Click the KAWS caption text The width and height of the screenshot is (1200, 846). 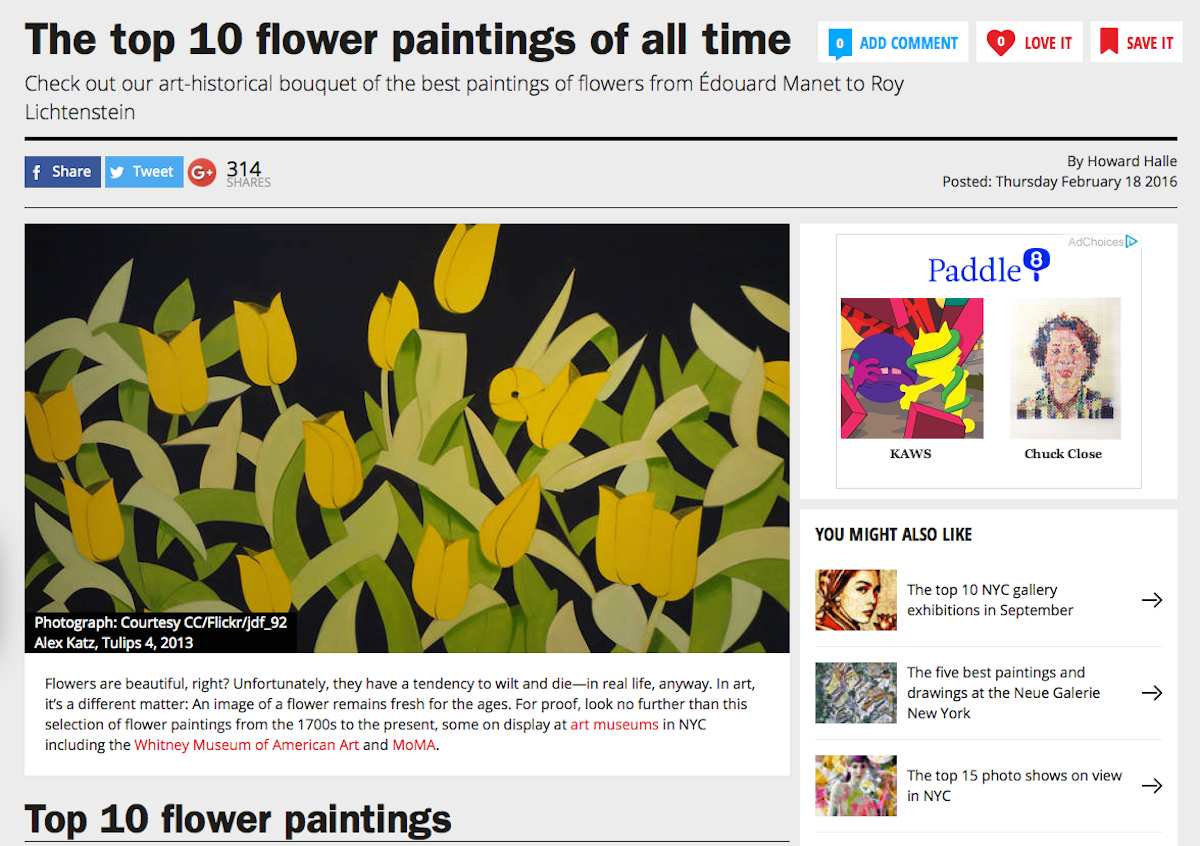pos(911,454)
